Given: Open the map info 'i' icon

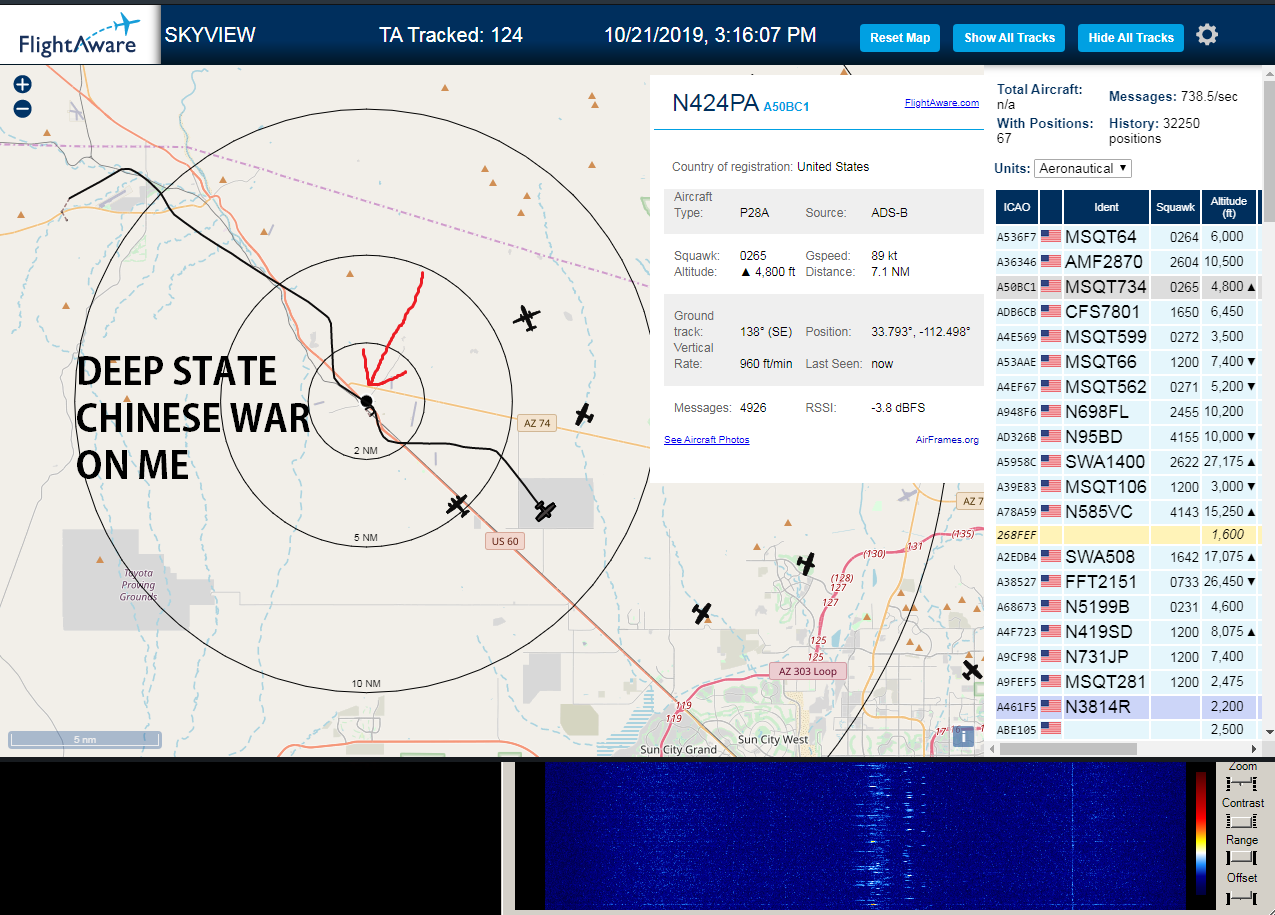Looking at the screenshot, I should 963,737.
